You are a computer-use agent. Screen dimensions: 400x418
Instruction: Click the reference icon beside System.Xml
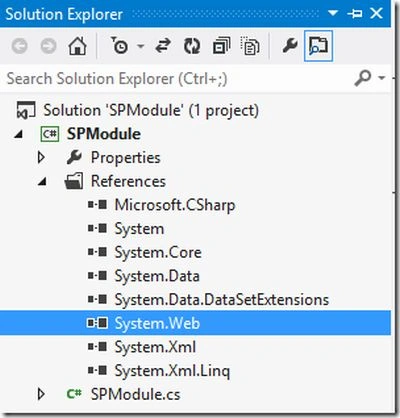[97, 347]
